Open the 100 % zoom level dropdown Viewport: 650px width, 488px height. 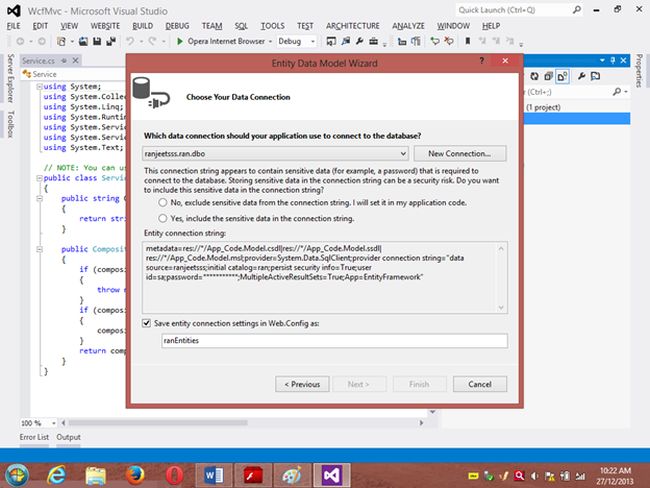[x=53, y=423]
